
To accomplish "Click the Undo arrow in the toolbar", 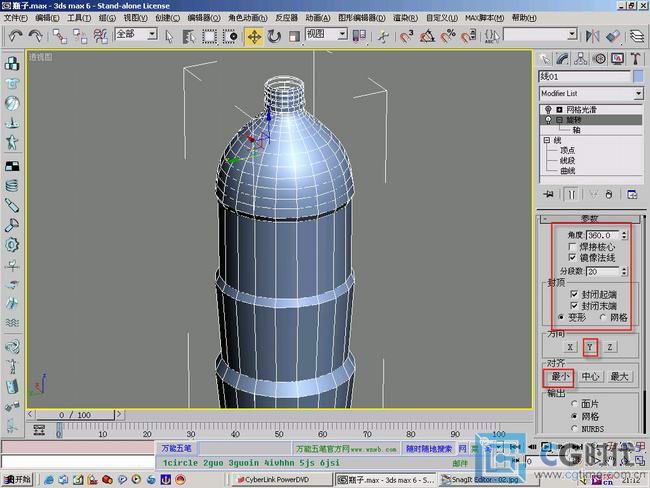I will [x=16, y=36].
